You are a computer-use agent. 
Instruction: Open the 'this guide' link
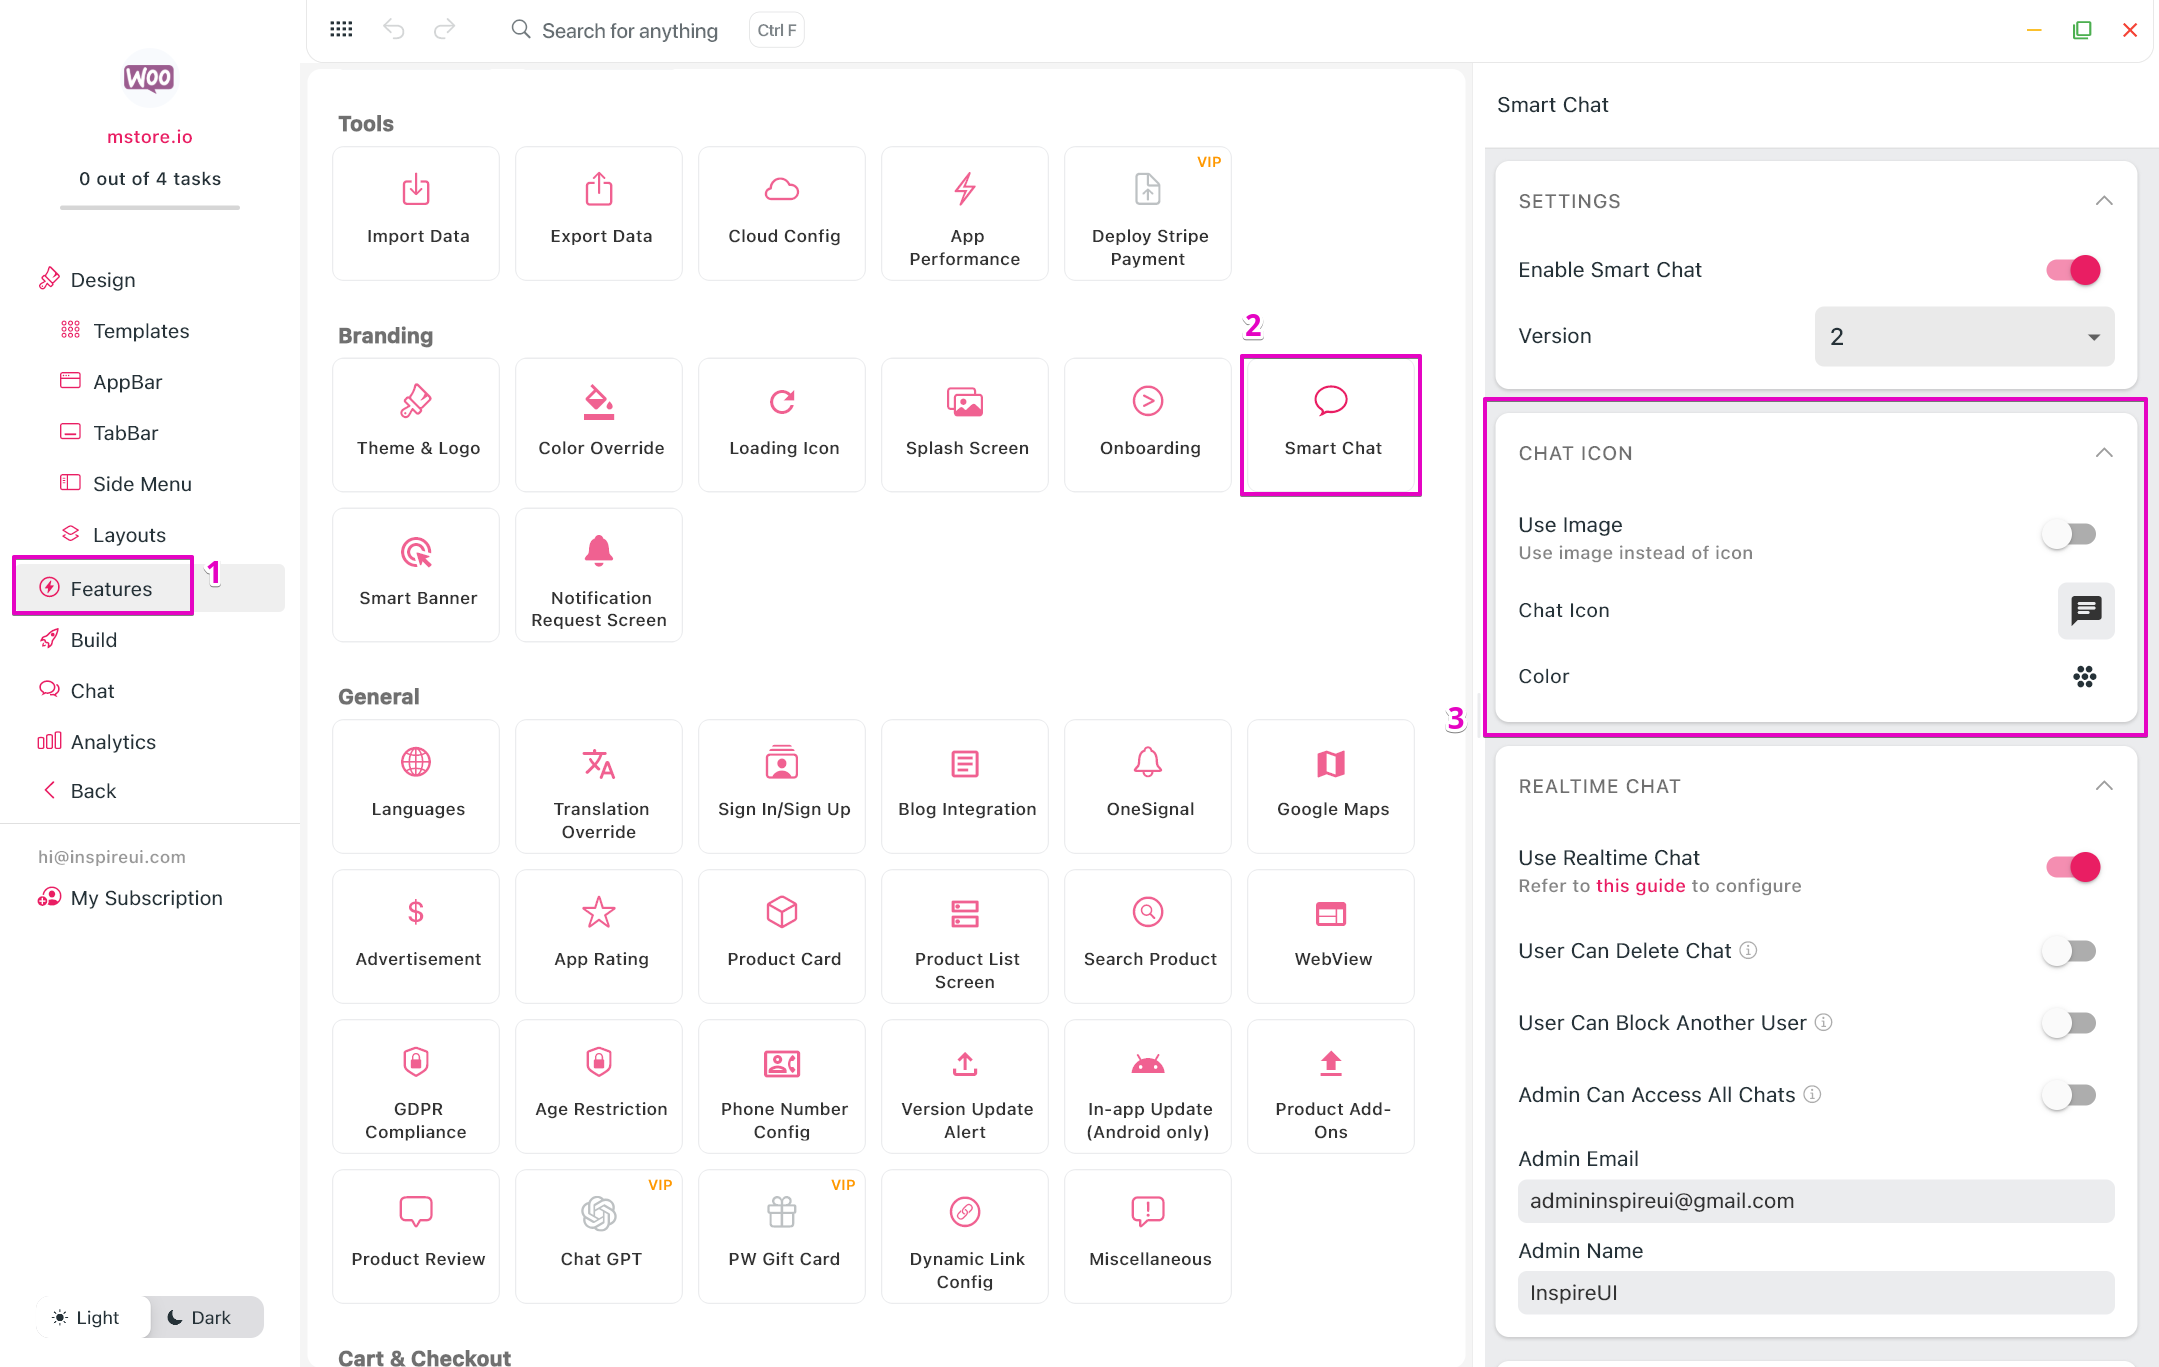click(1640, 886)
